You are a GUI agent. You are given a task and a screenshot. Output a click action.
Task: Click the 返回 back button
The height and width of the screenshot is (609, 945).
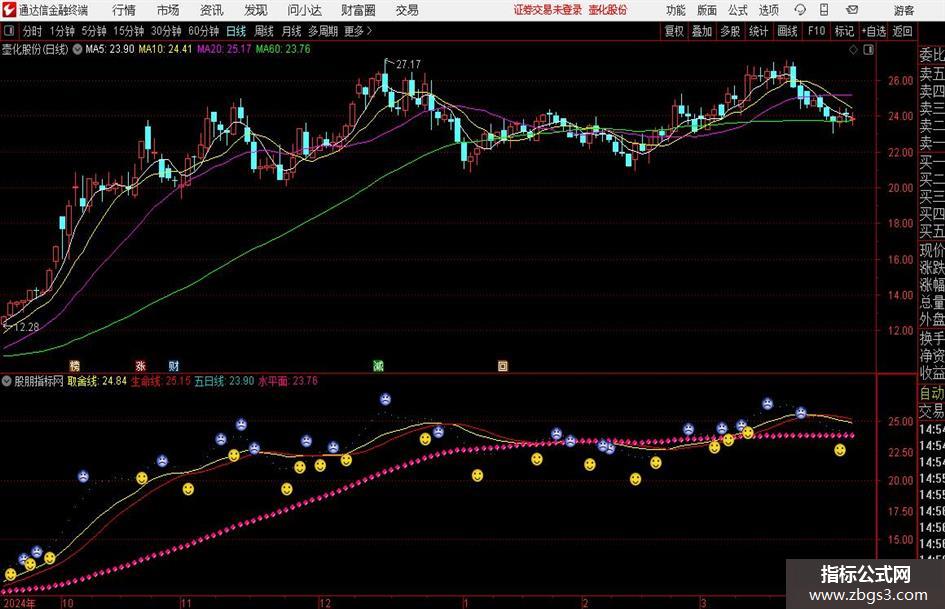click(x=902, y=31)
